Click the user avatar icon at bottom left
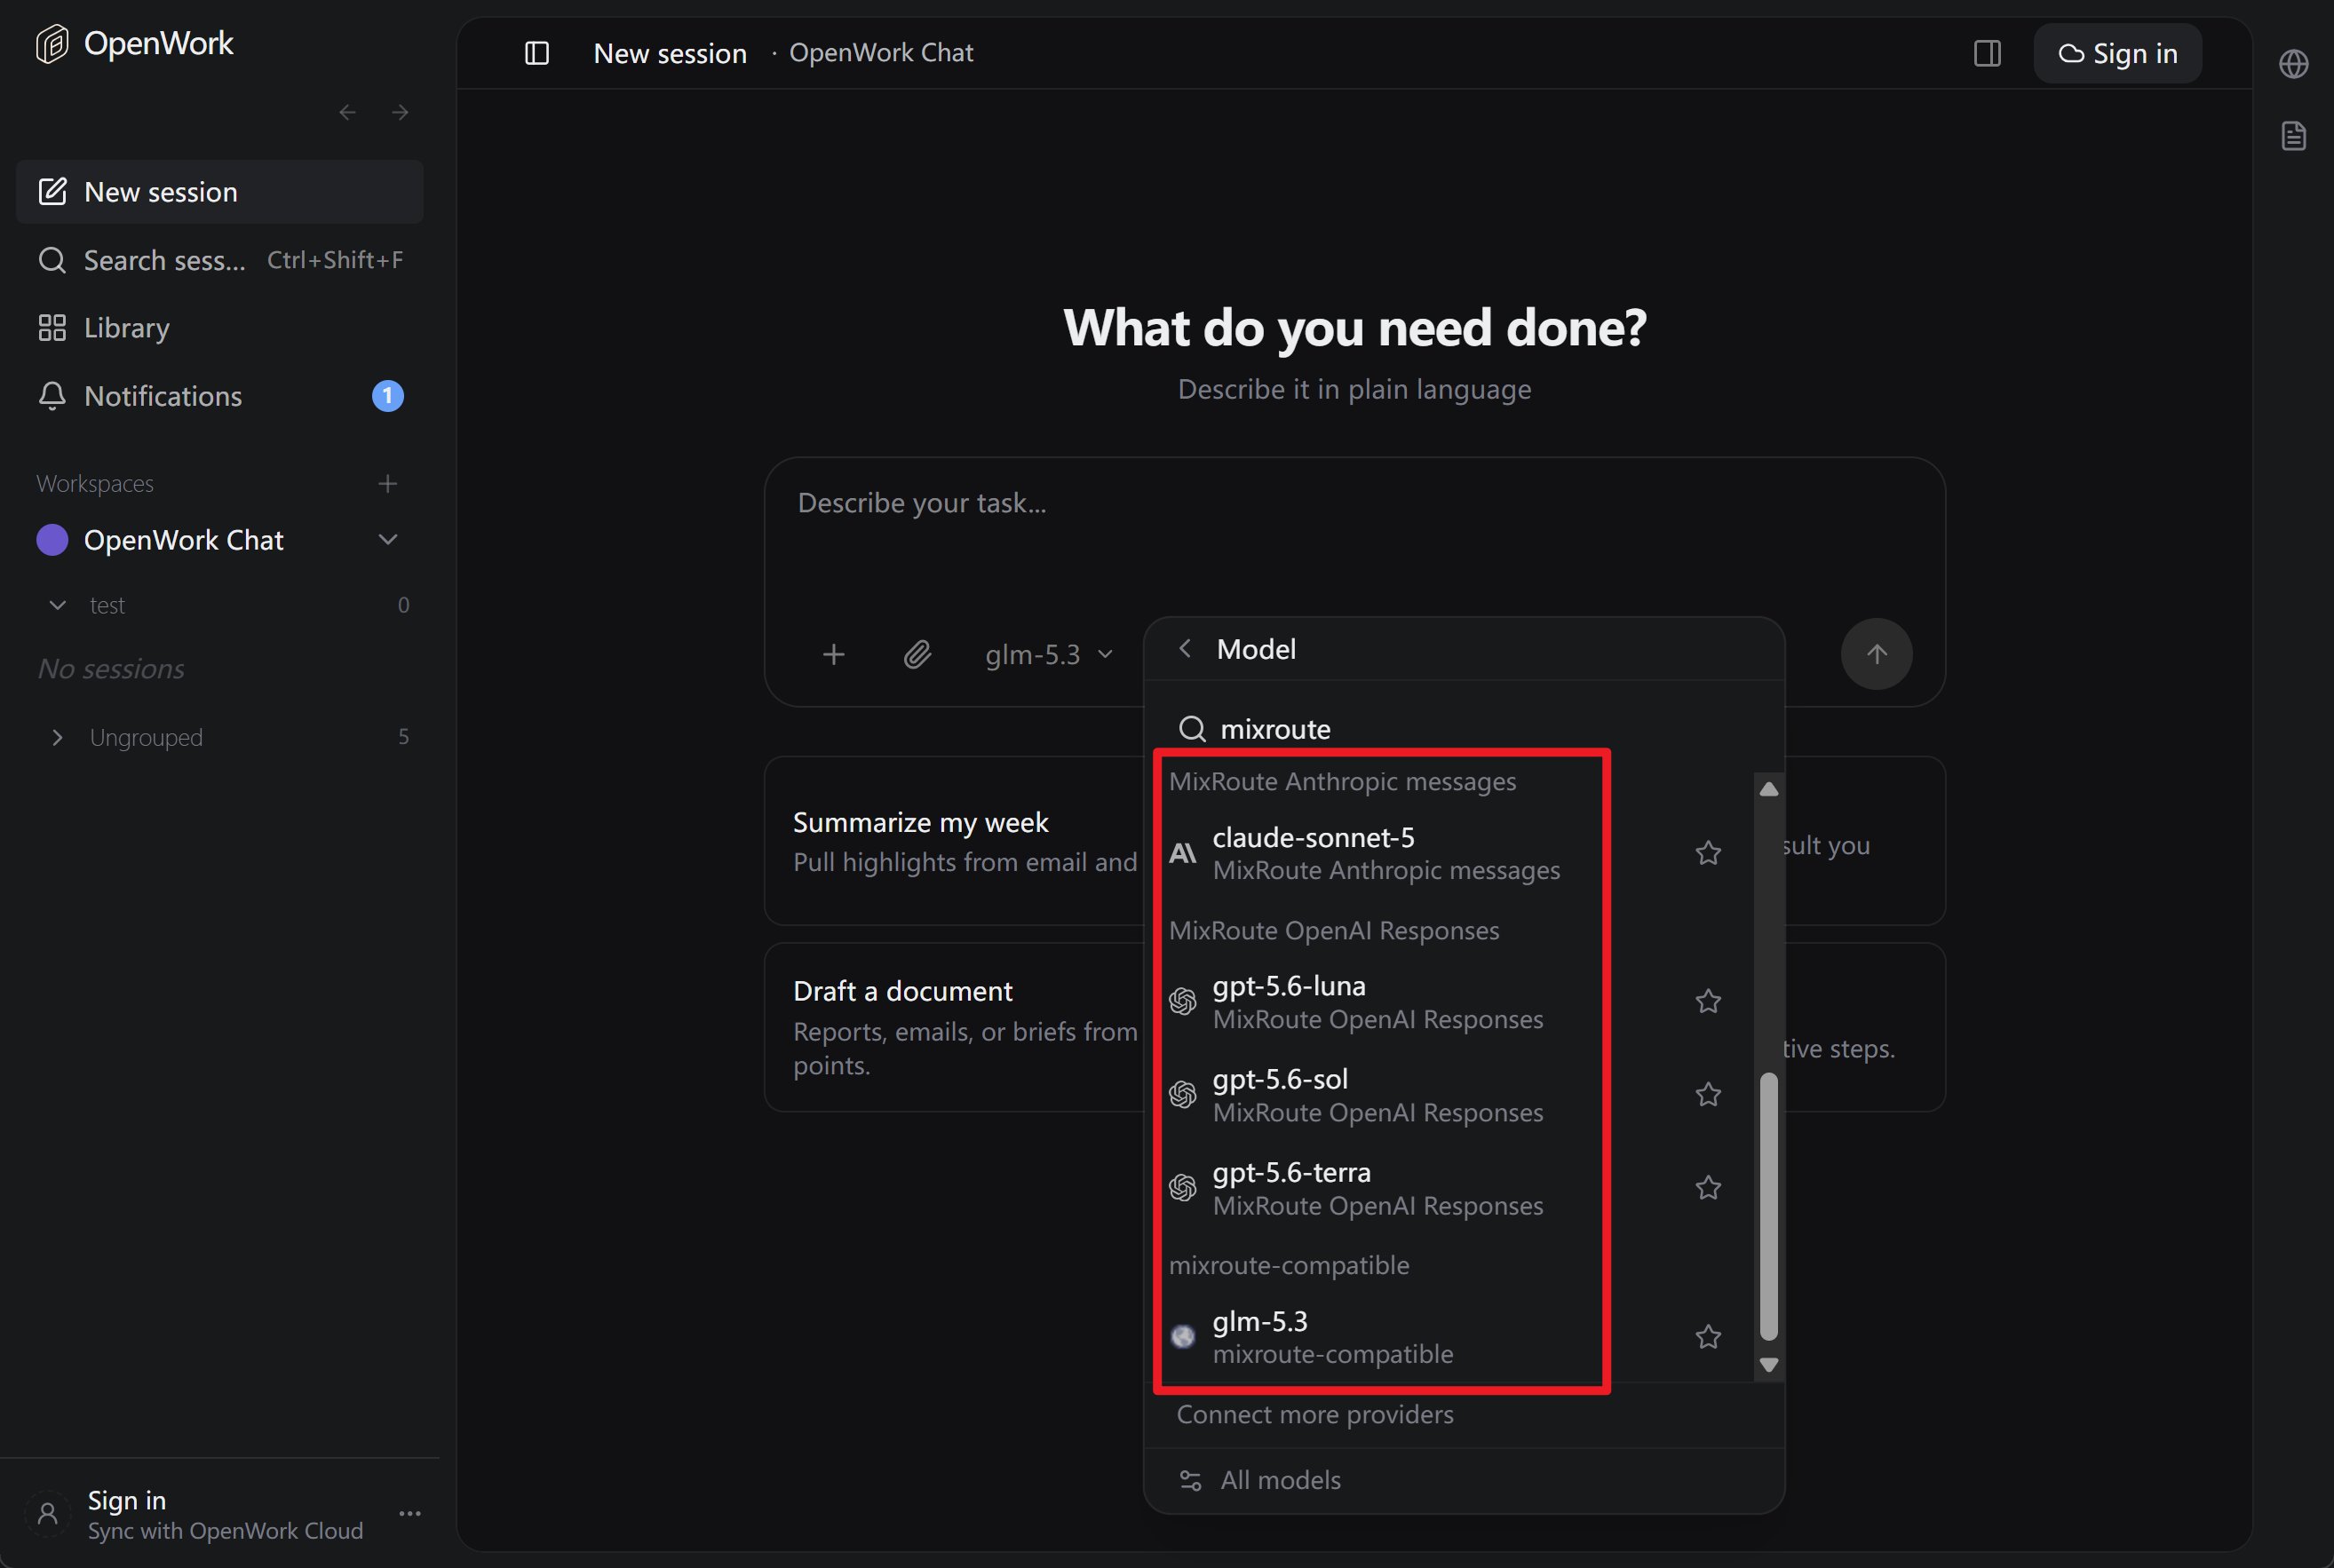Image resolution: width=2334 pixels, height=1568 pixels. [x=48, y=1514]
